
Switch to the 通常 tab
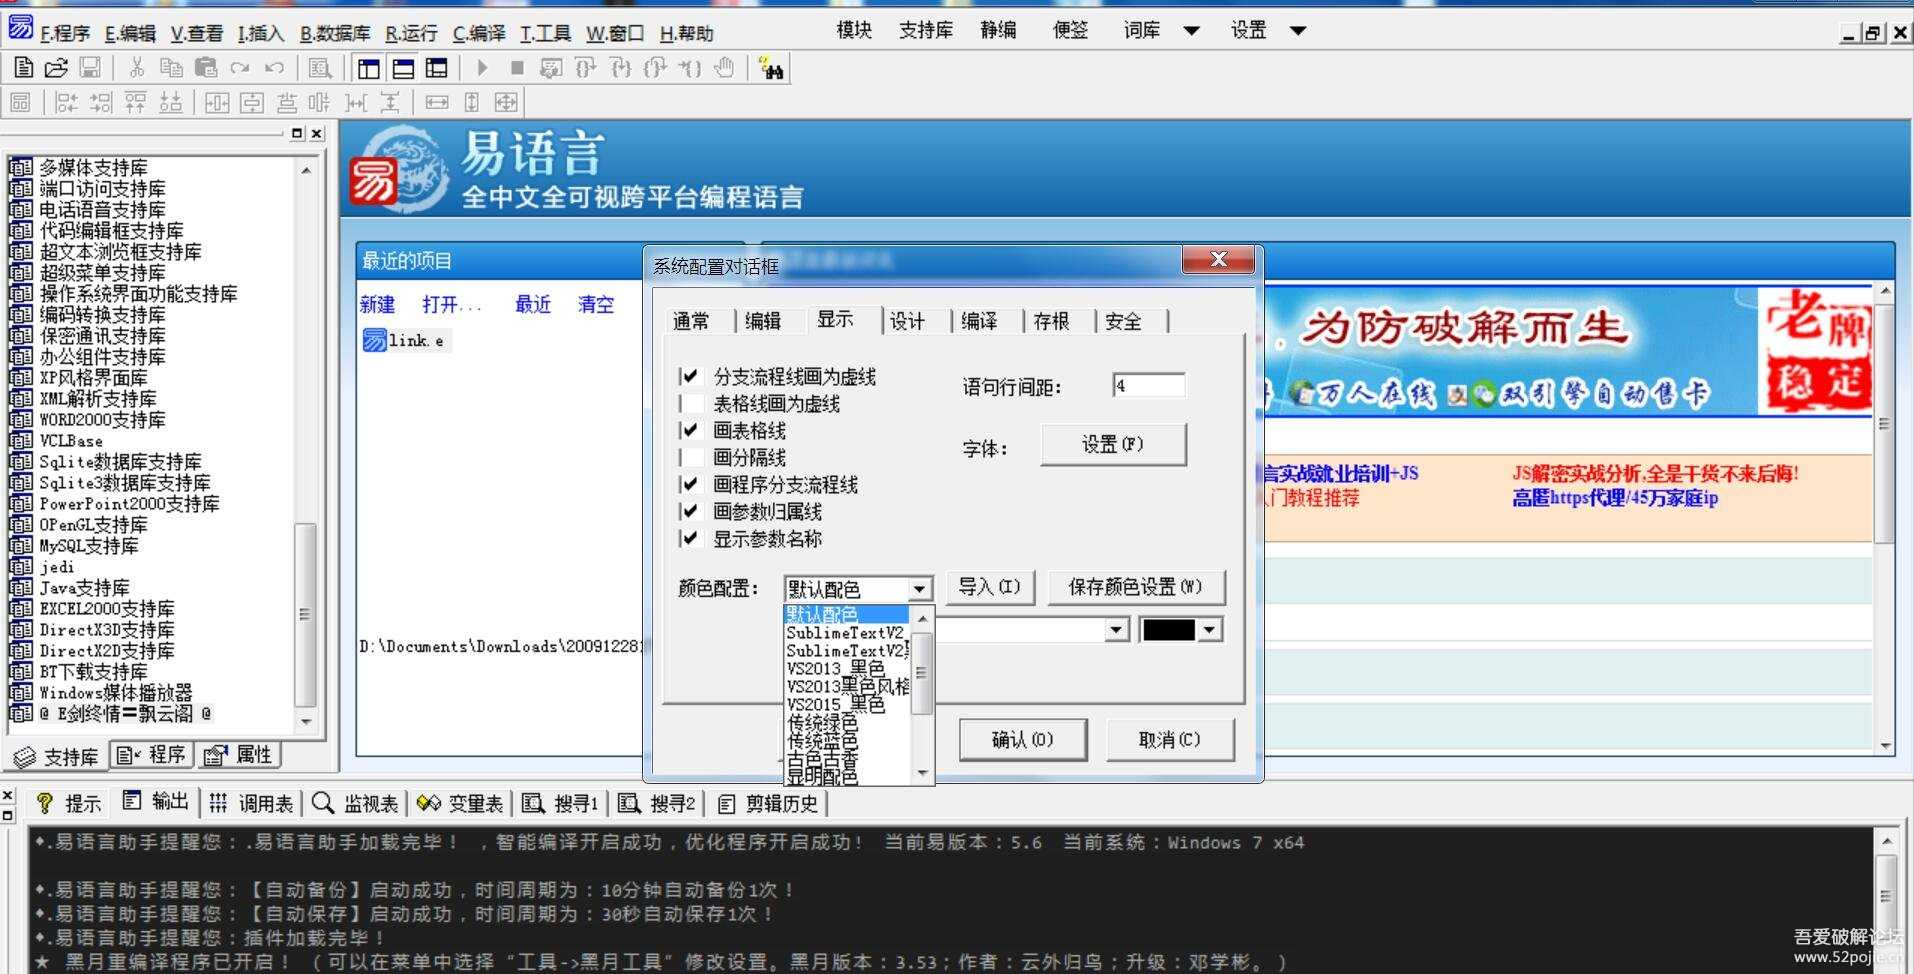(692, 320)
